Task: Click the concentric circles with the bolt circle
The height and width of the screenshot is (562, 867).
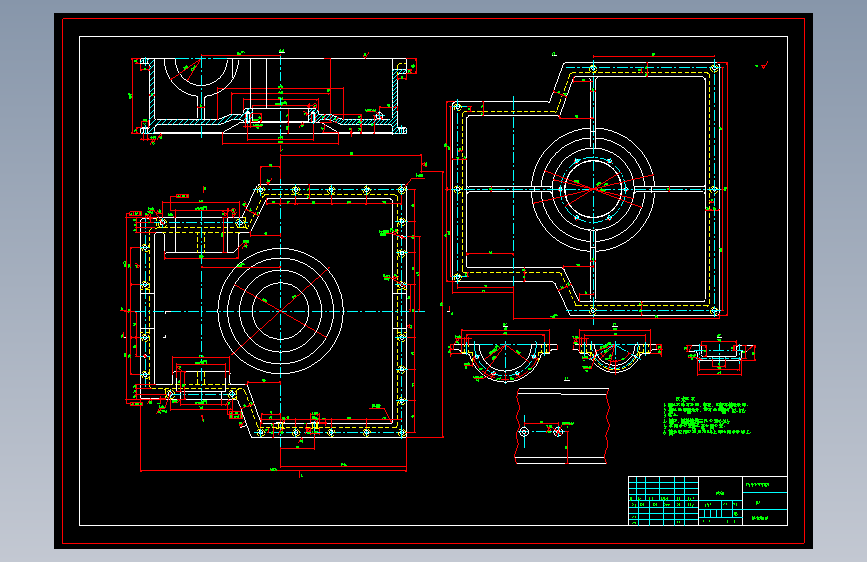Action: [x=593, y=189]
